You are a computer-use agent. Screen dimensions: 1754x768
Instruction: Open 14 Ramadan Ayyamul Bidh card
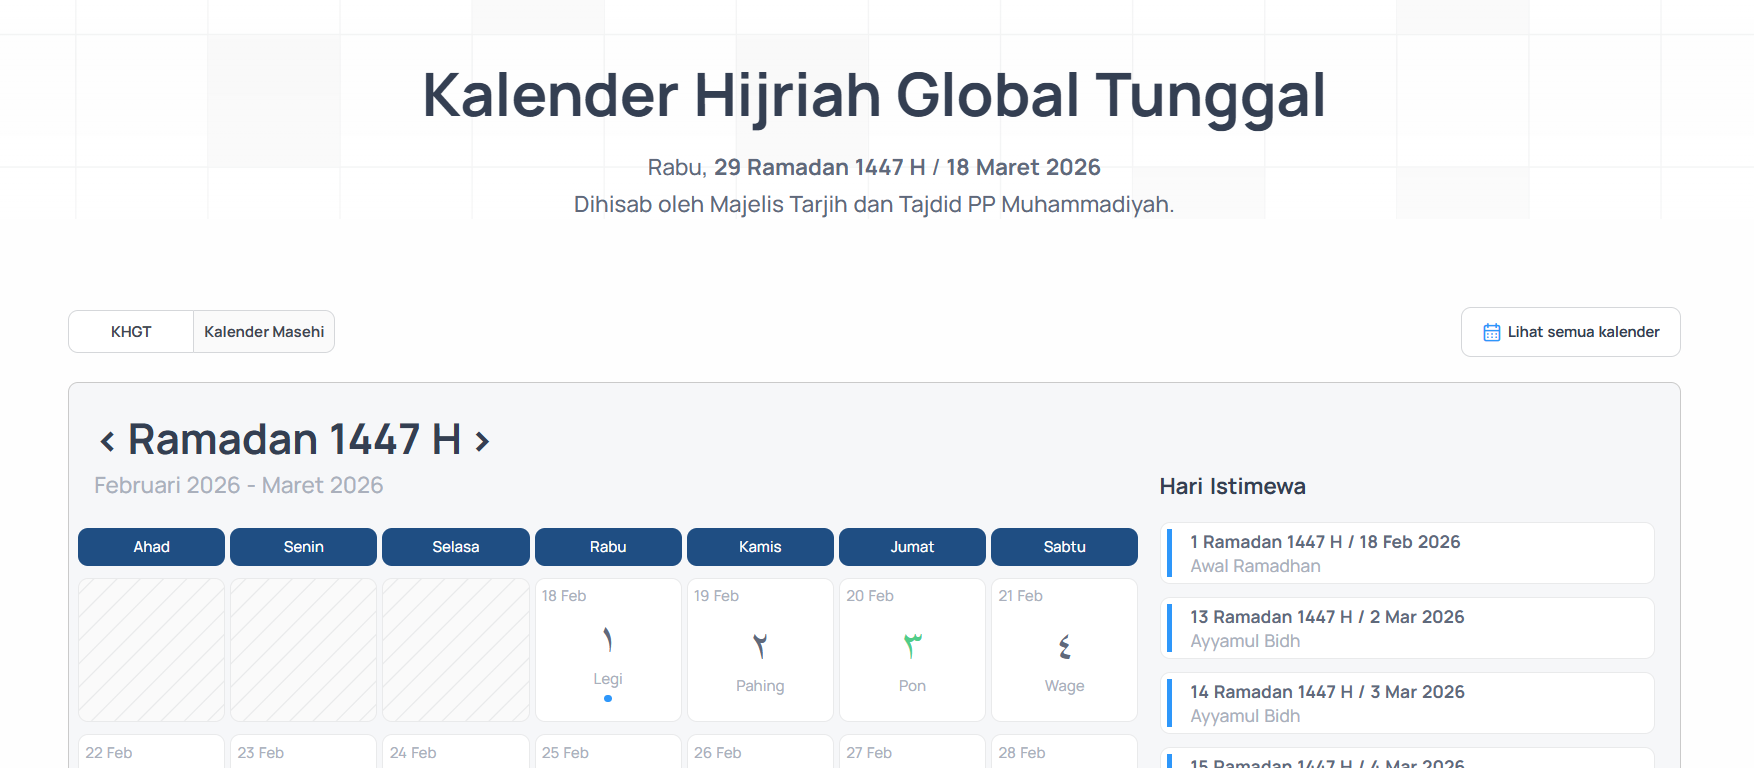coord(1407,703)
